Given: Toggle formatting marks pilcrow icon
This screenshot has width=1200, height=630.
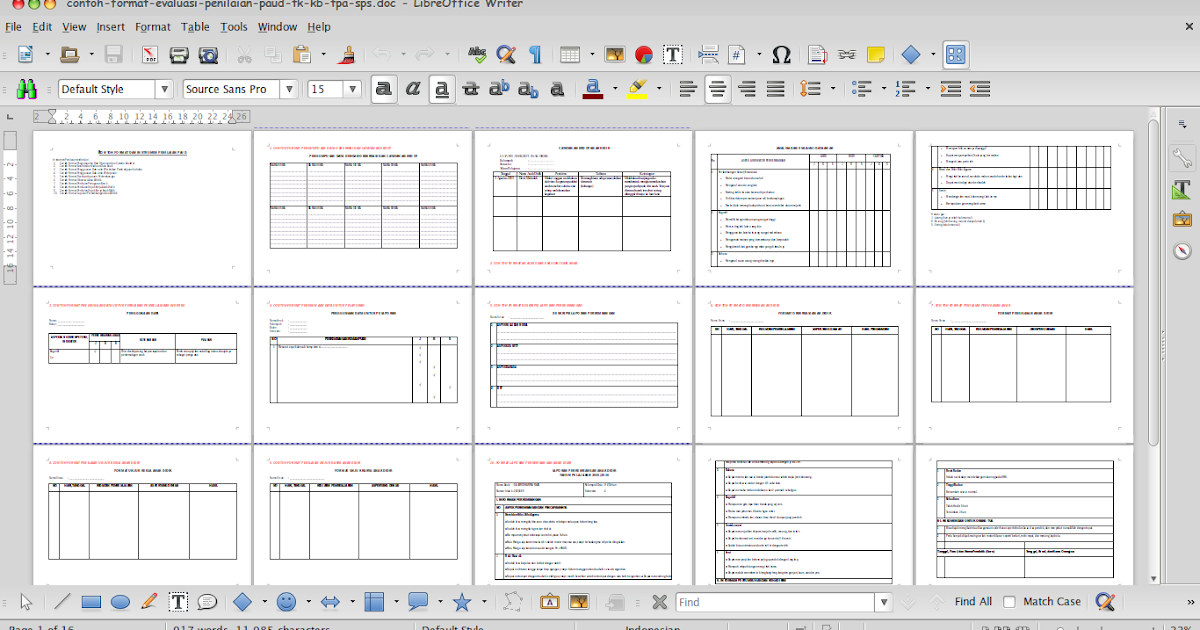Looking at the screenshot, I should pos(535,54).
